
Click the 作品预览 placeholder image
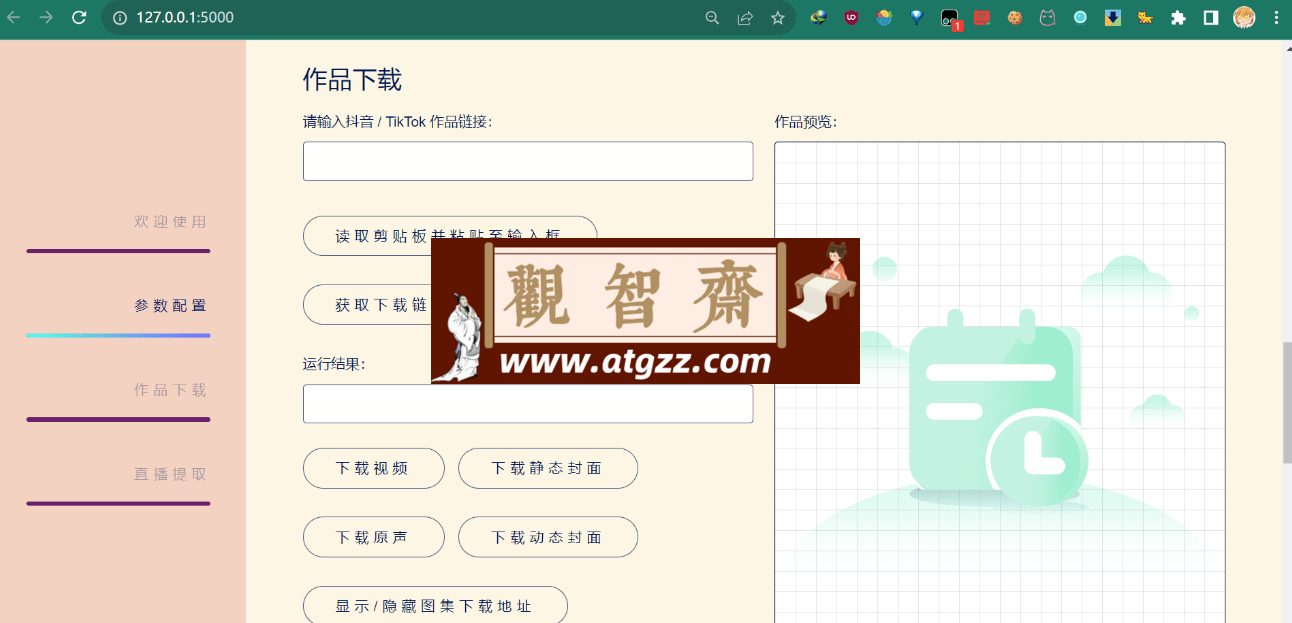(x=1000, y=382)
